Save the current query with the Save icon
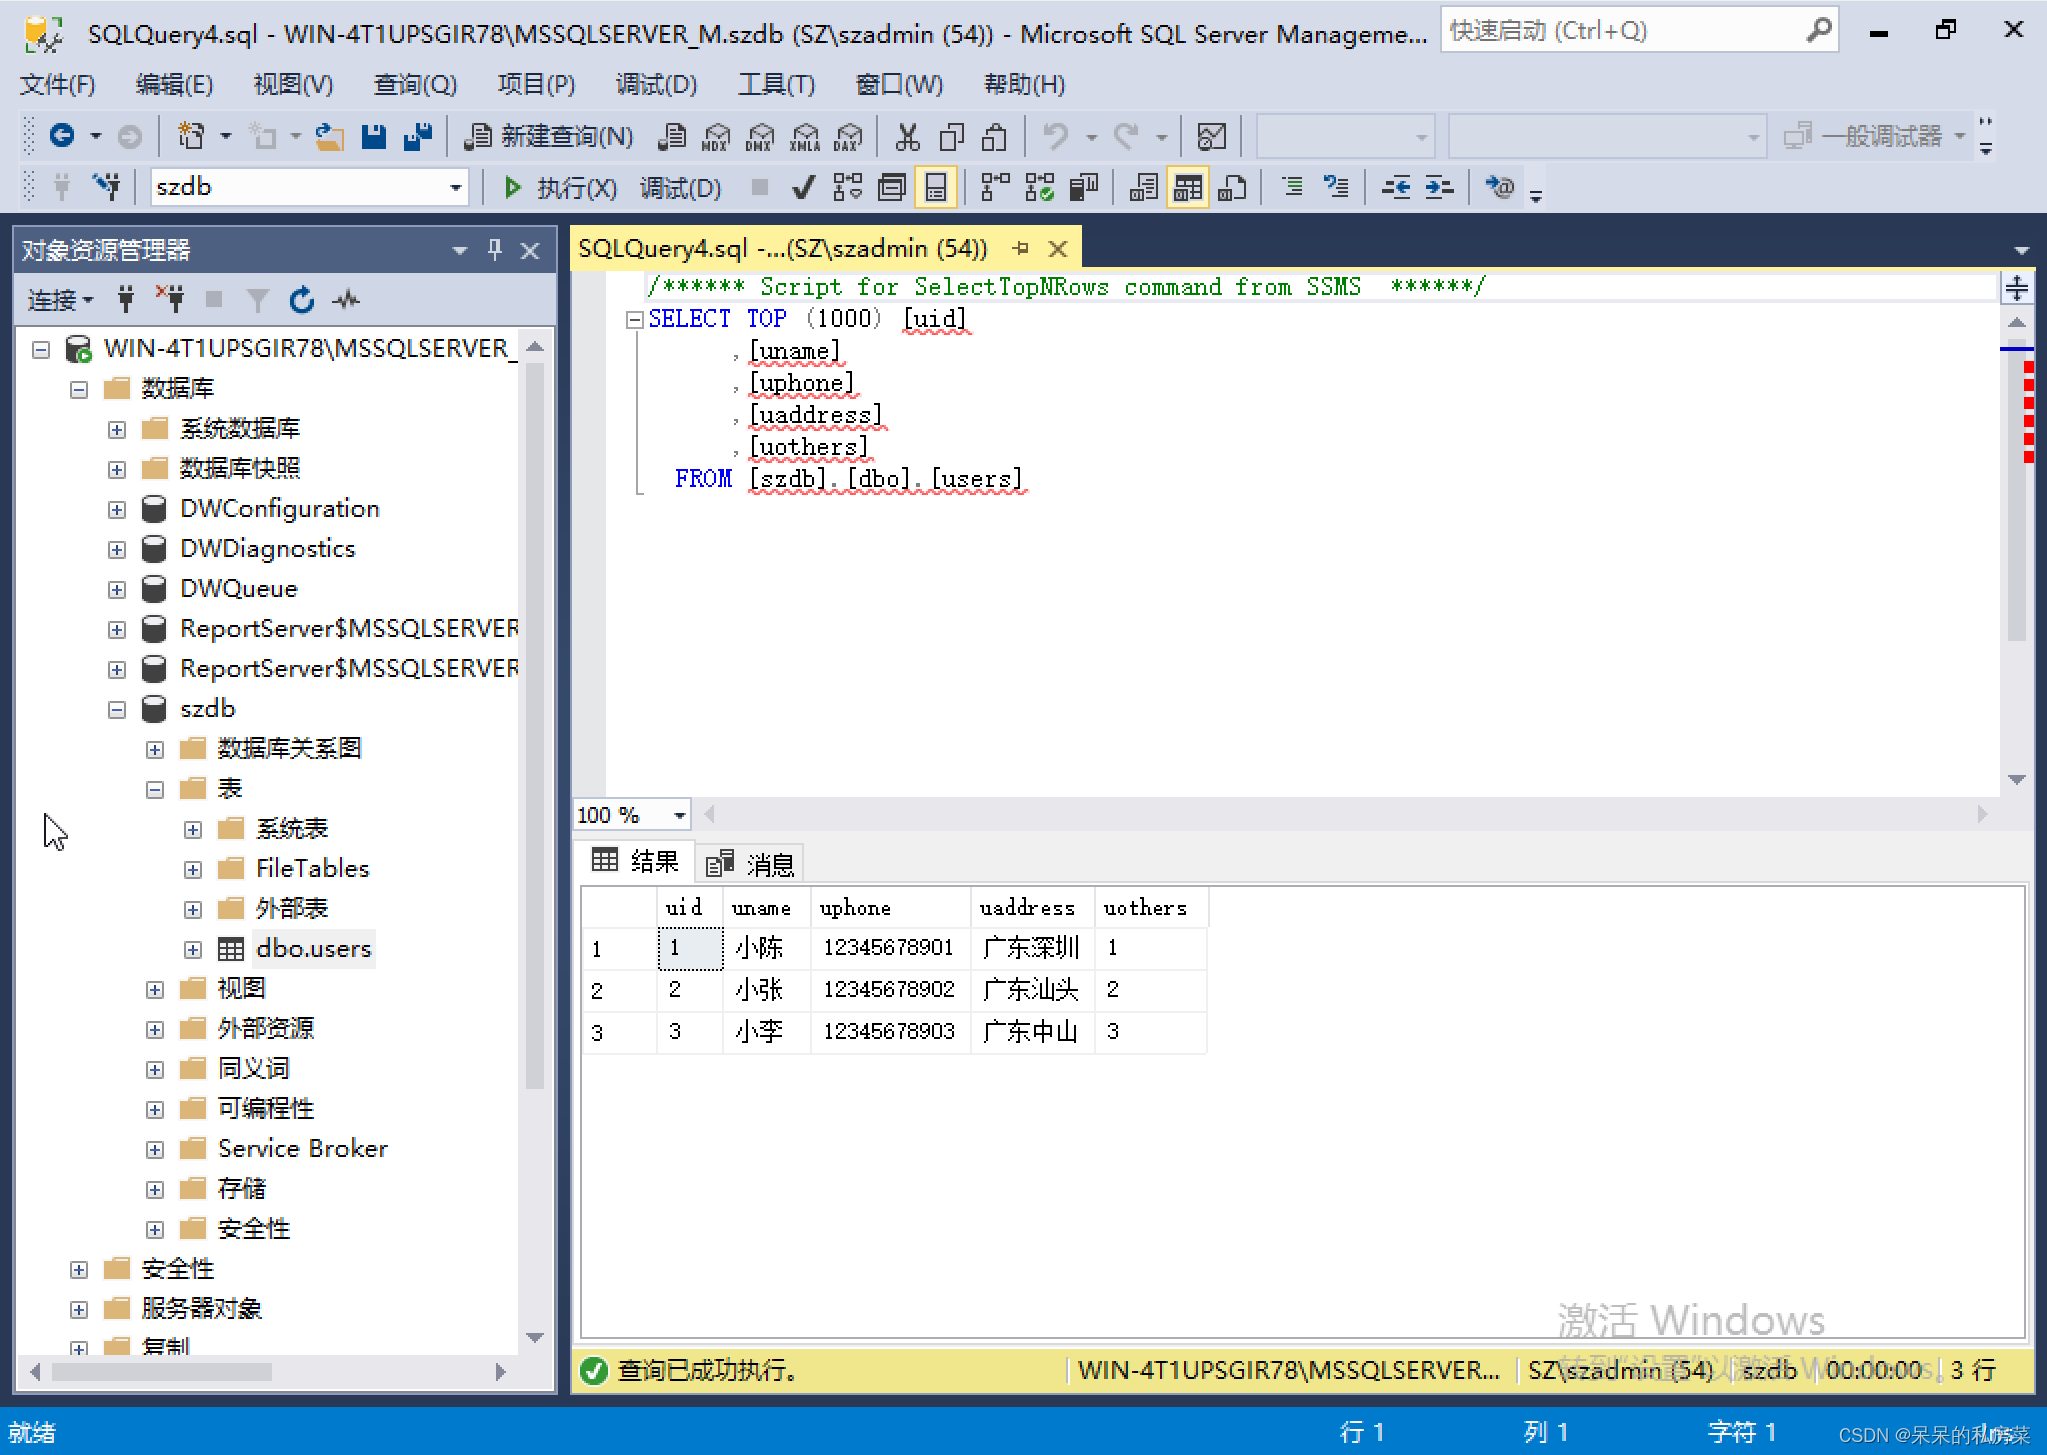This screenshot has height=1455, width=2047. point(373,136)
